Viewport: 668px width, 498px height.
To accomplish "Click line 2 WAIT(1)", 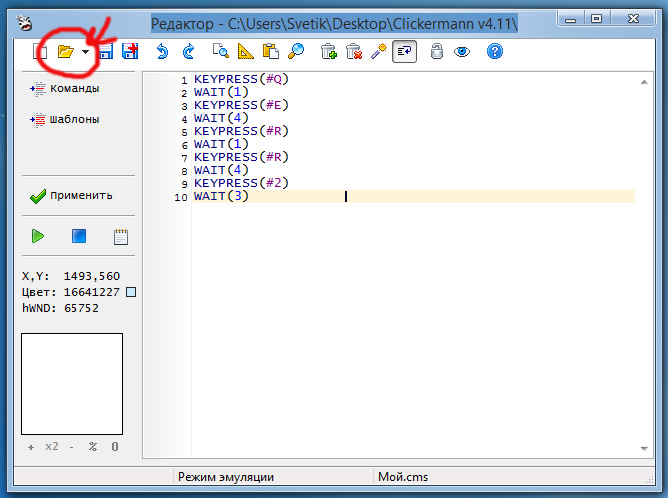I will tap(221, 92).
